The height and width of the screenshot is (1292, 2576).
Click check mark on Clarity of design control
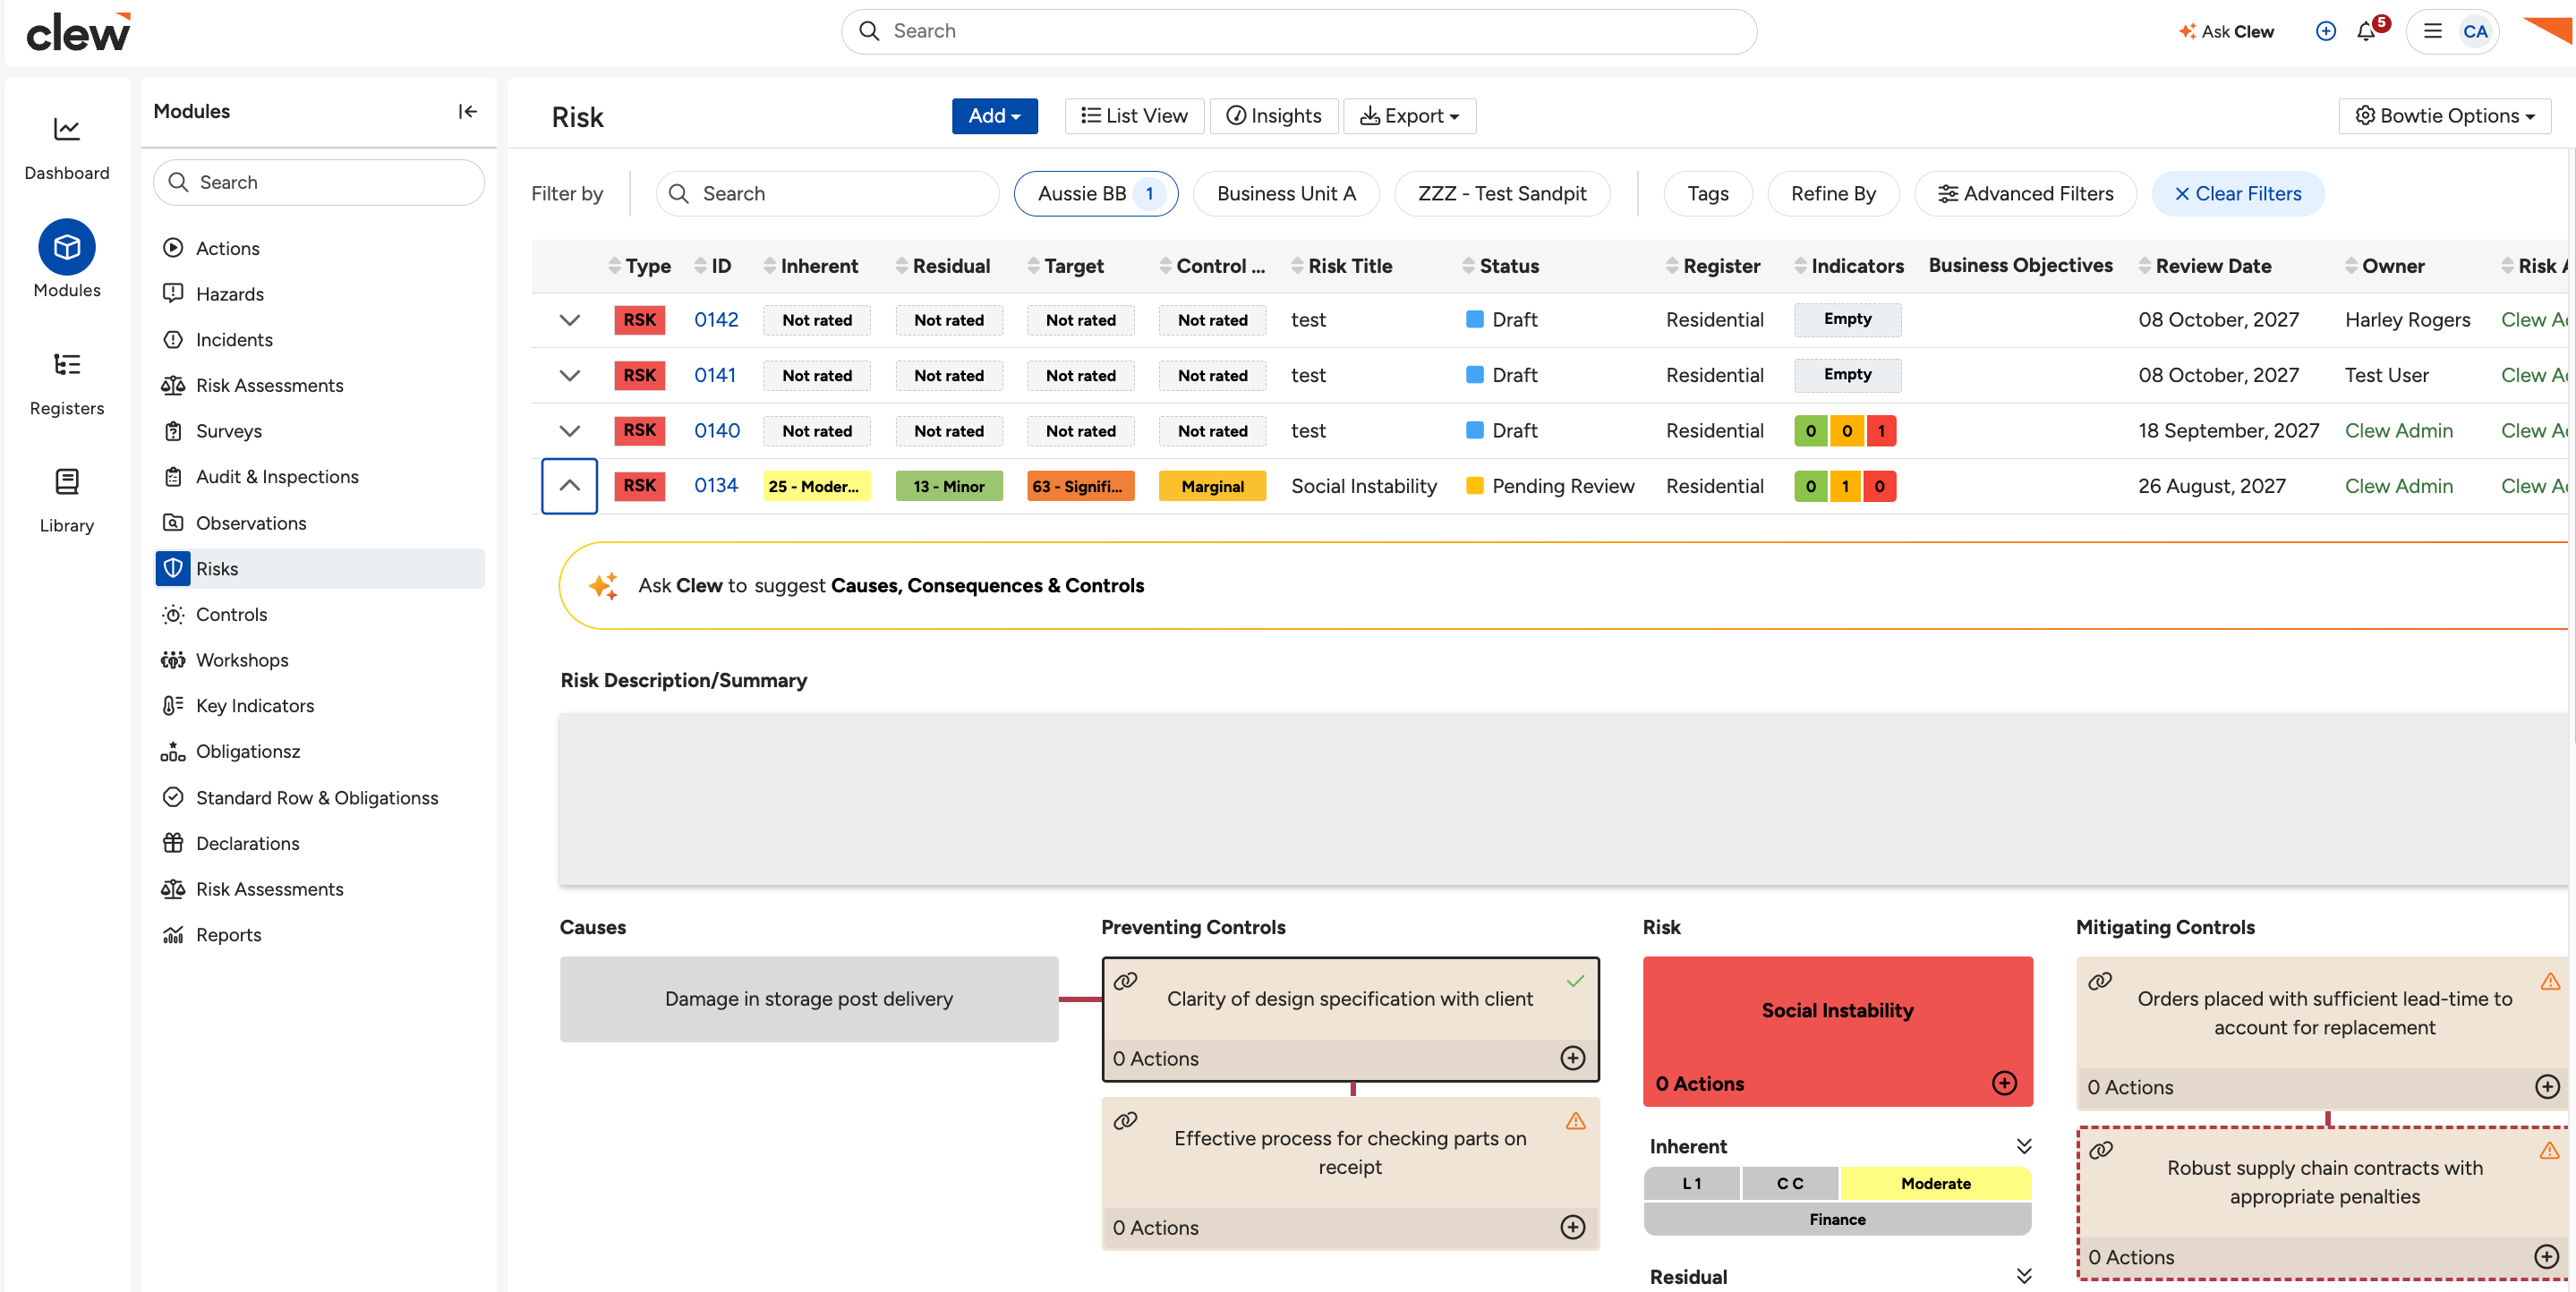click(x=1575, y=981)
